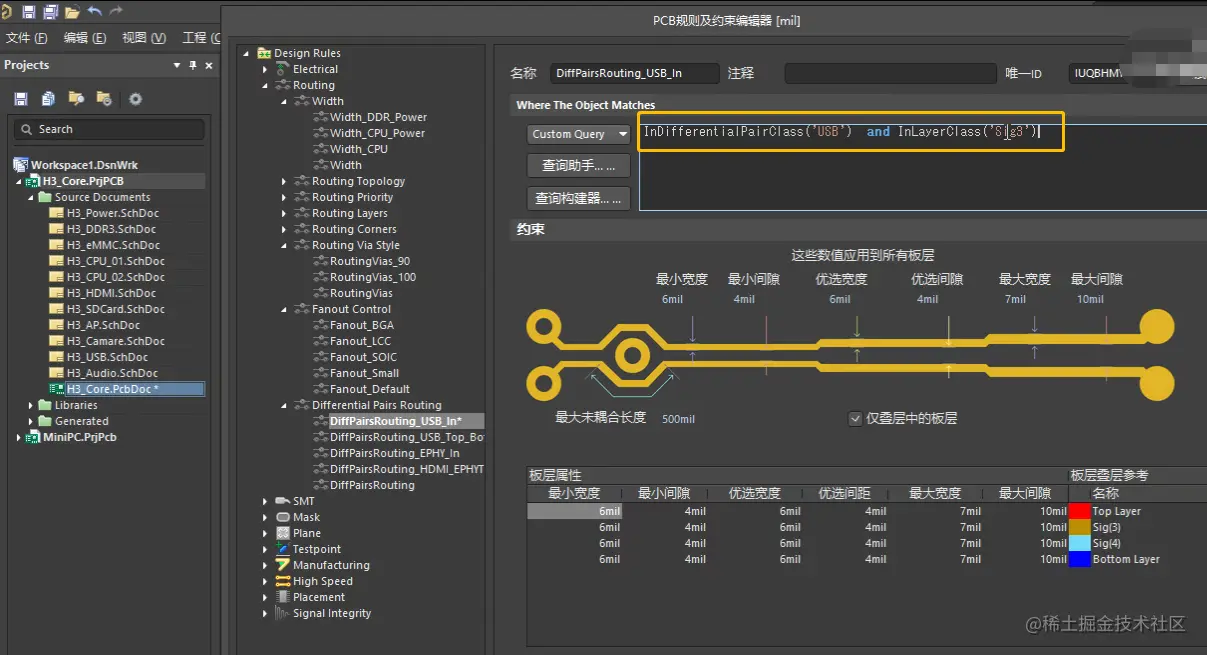Open H3_HDMI.SchDoc
The height and width of the screenshot is (655, 1207).
point(111,293)
